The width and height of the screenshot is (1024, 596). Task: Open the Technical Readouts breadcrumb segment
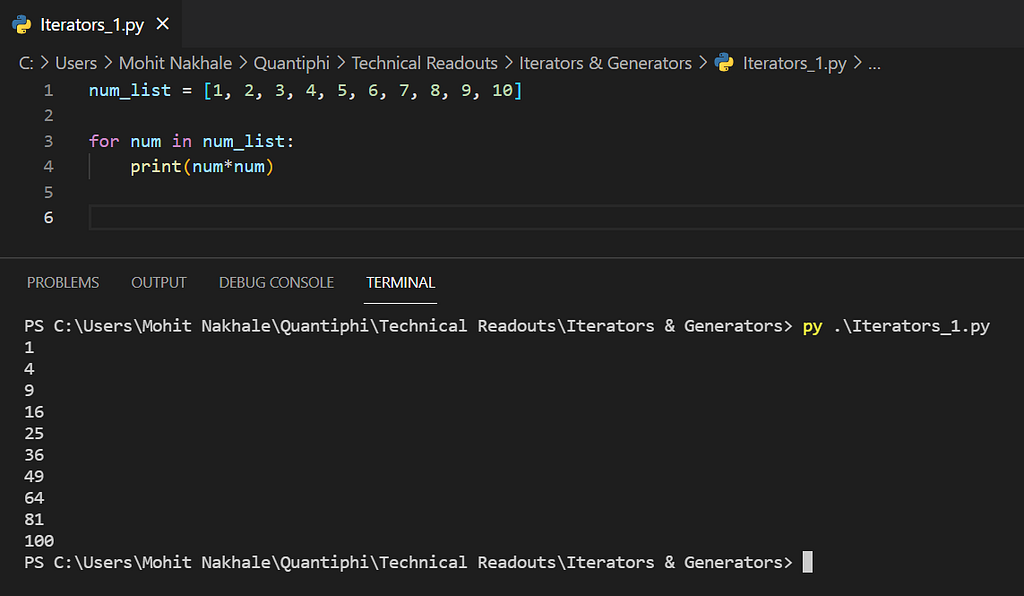[x=424, y=63]
